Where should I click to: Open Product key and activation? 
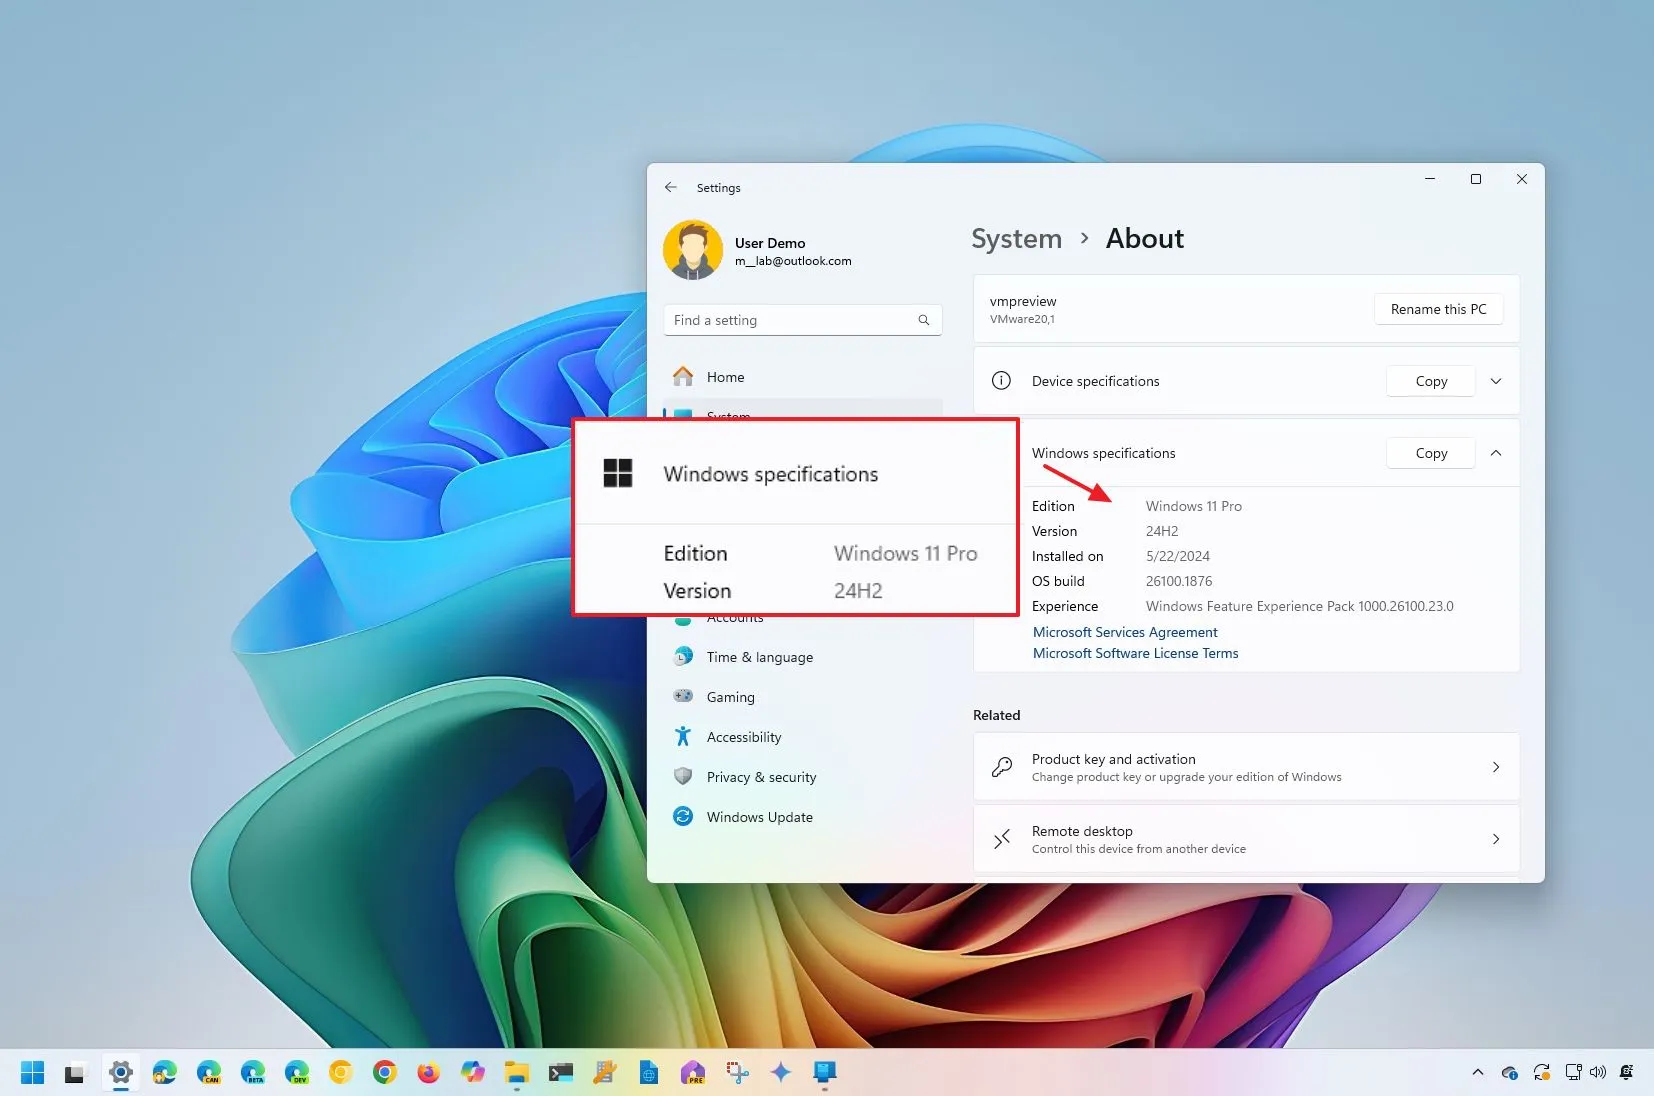point(1246,767)
